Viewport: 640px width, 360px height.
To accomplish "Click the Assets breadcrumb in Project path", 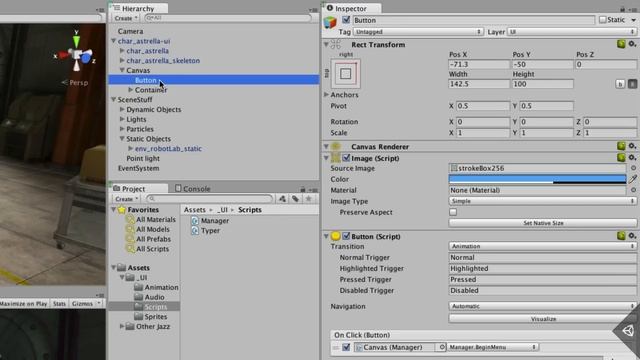I will [x=195, y=210].
